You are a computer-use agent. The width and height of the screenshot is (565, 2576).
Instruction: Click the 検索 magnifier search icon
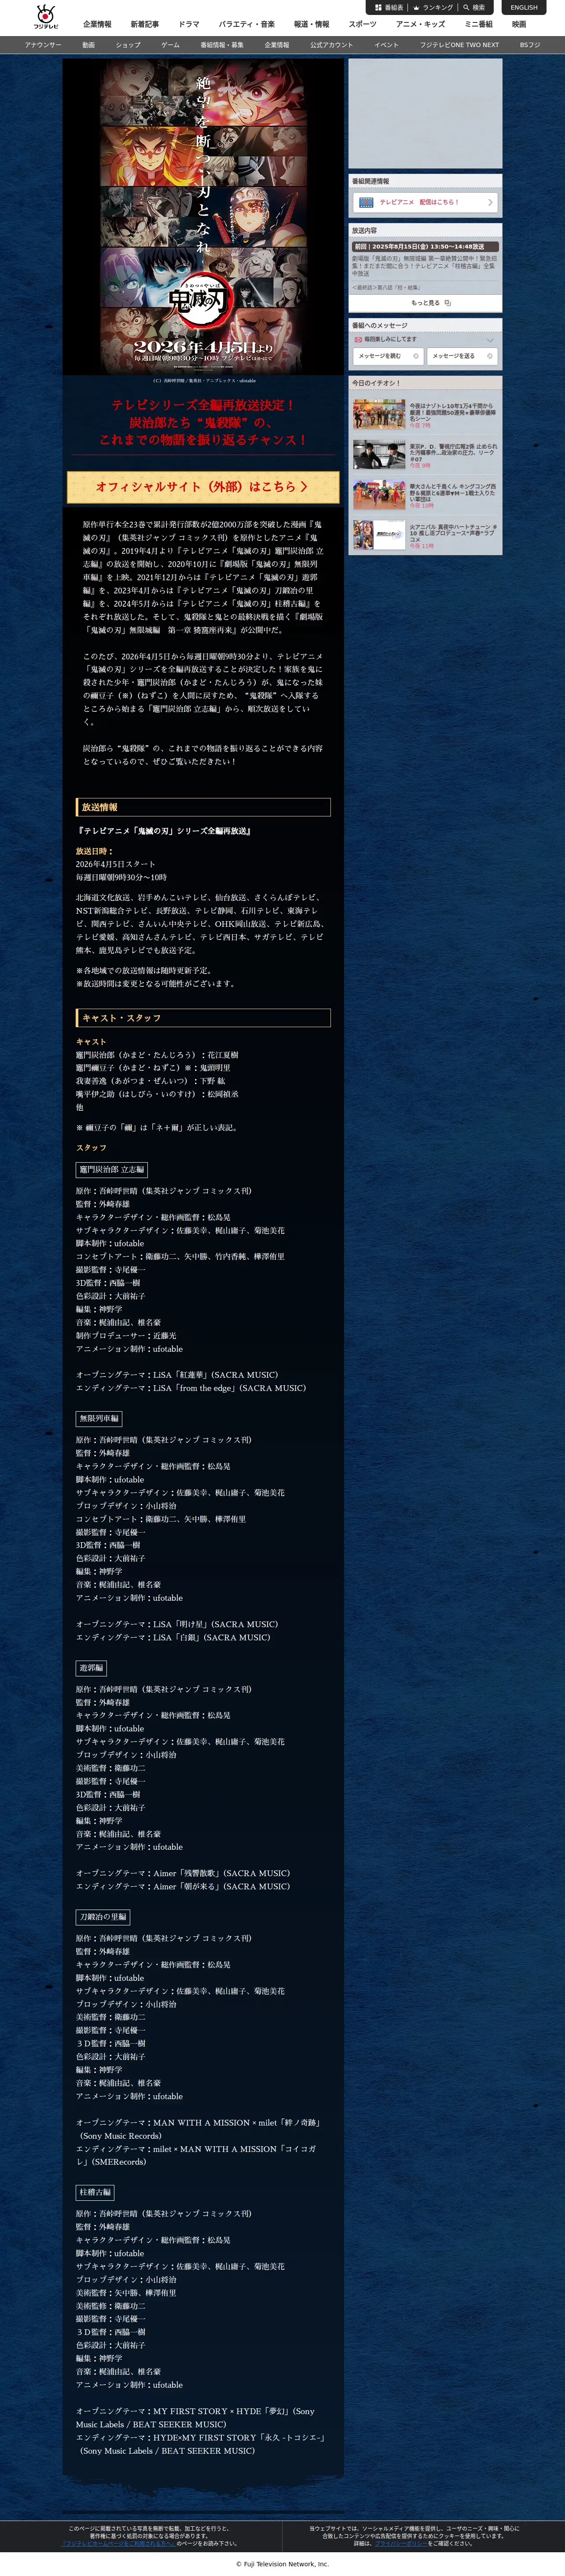pyautogui.click(x=467, y=7)
